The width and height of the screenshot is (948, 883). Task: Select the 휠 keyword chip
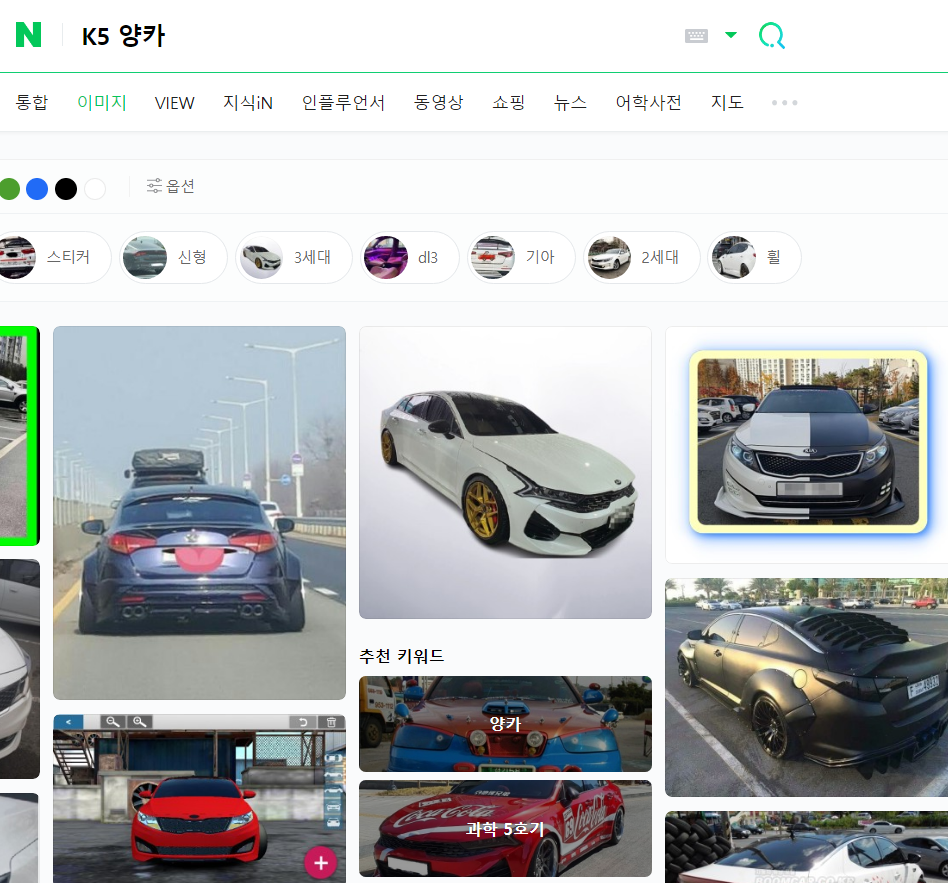click(x=754, y=257)
